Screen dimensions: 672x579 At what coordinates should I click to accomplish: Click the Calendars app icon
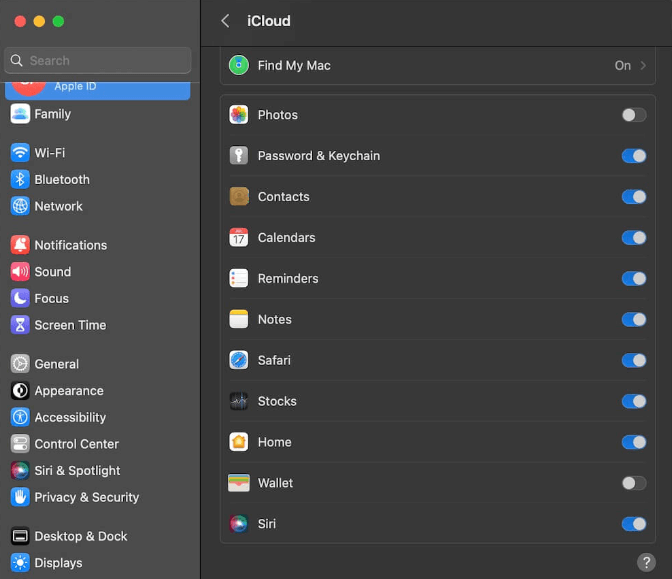[238, 238]
